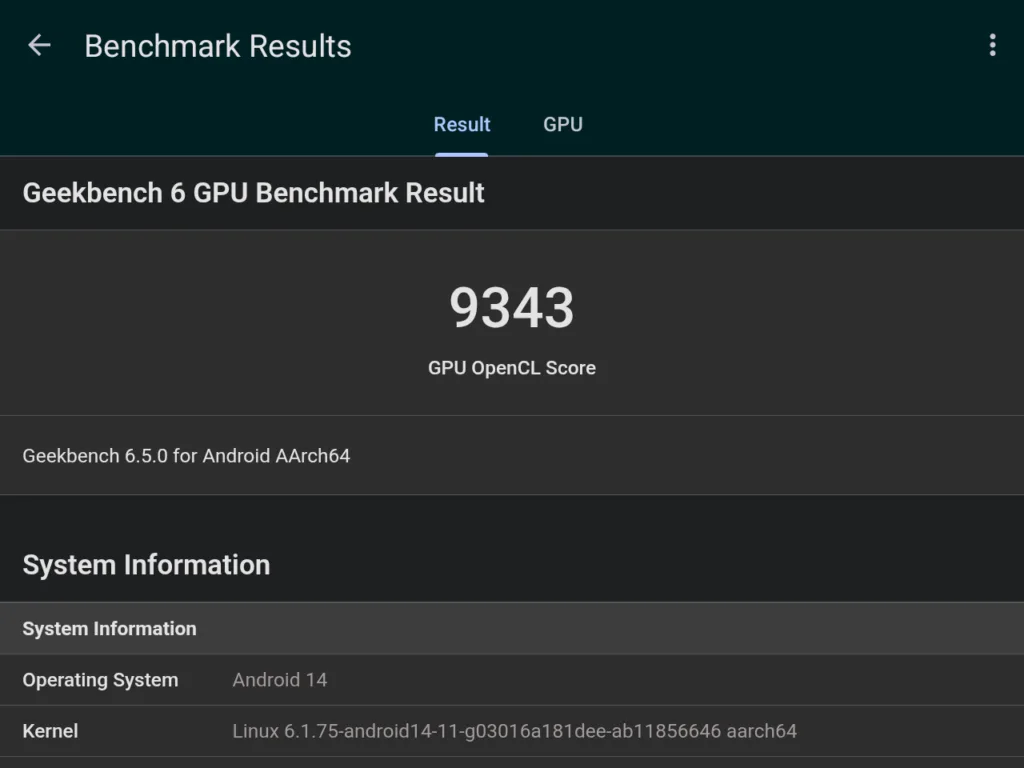Click the Operating System label

pos(100,680)
